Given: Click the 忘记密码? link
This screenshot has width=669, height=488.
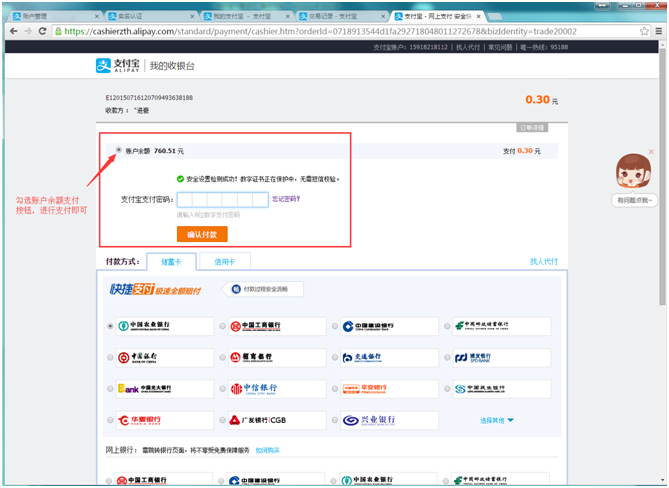Looking at the screenshot, I should click(286, 199).
